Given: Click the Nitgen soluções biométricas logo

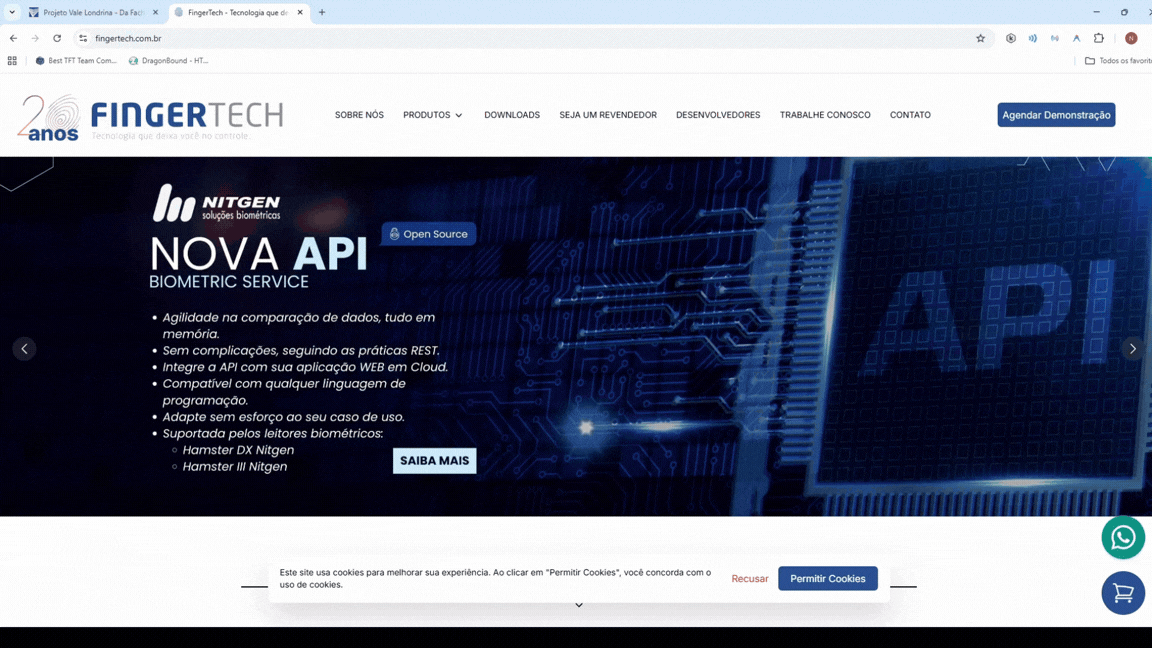Looking at the screenshot, I should pyautogui.click(x=216, y=204).
